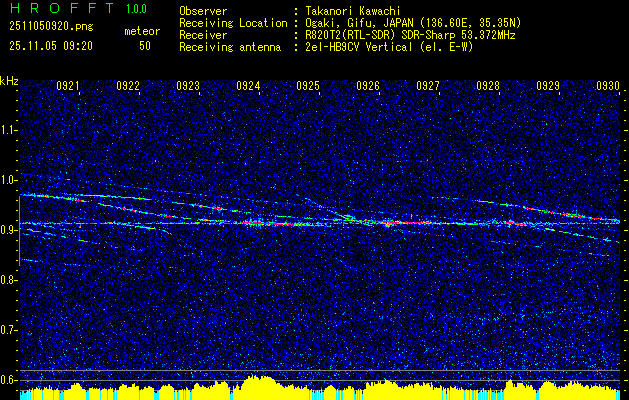
Task: Click the meteor count 50
Action: click(x=145, y=46)
